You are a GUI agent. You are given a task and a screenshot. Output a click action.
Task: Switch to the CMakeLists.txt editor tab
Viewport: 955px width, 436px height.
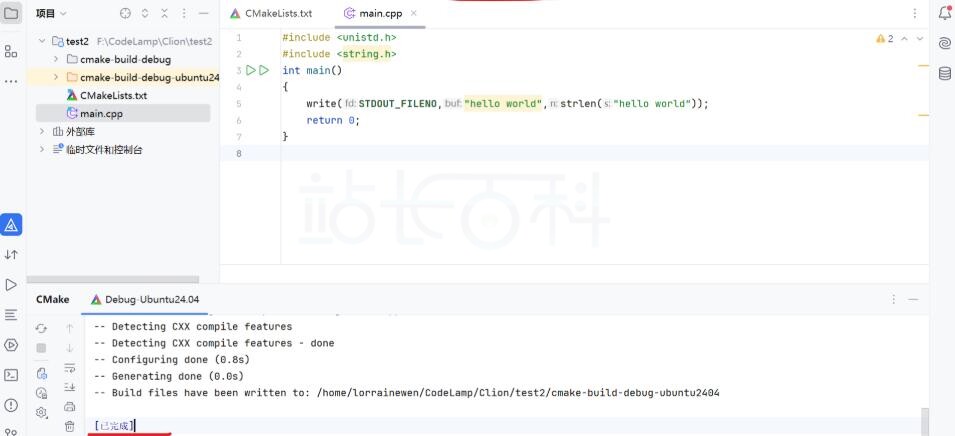[x=271, y=13]
